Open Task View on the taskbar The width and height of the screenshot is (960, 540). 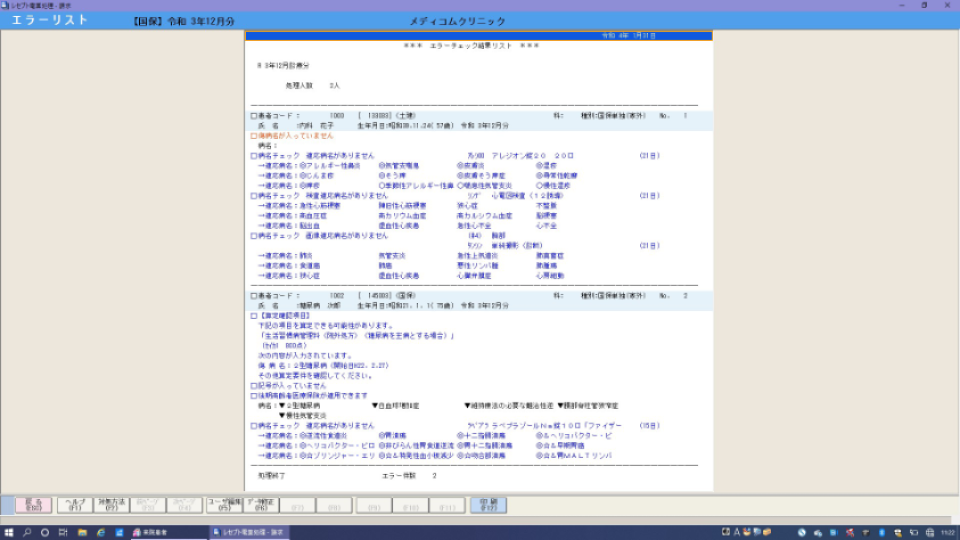click(x=63, y=532)
